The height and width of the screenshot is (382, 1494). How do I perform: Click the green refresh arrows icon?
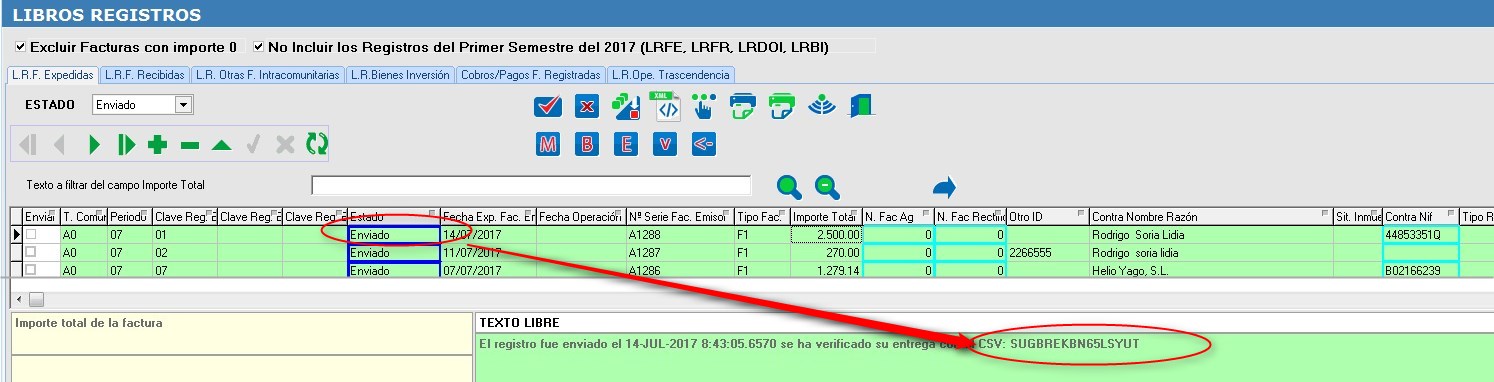[x=317, y=145]
